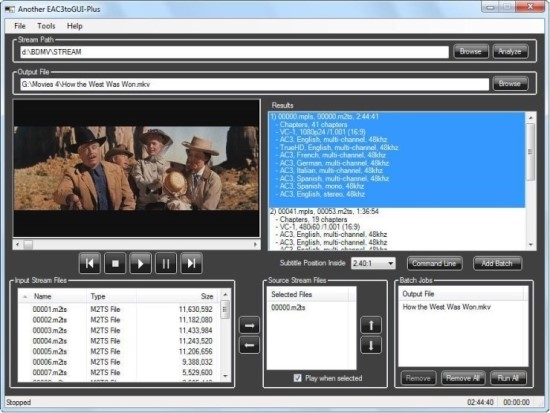Open the Command Line window button
Image resolution: width=550 pixels, height=413 pixels.
[x=434, y=263]
